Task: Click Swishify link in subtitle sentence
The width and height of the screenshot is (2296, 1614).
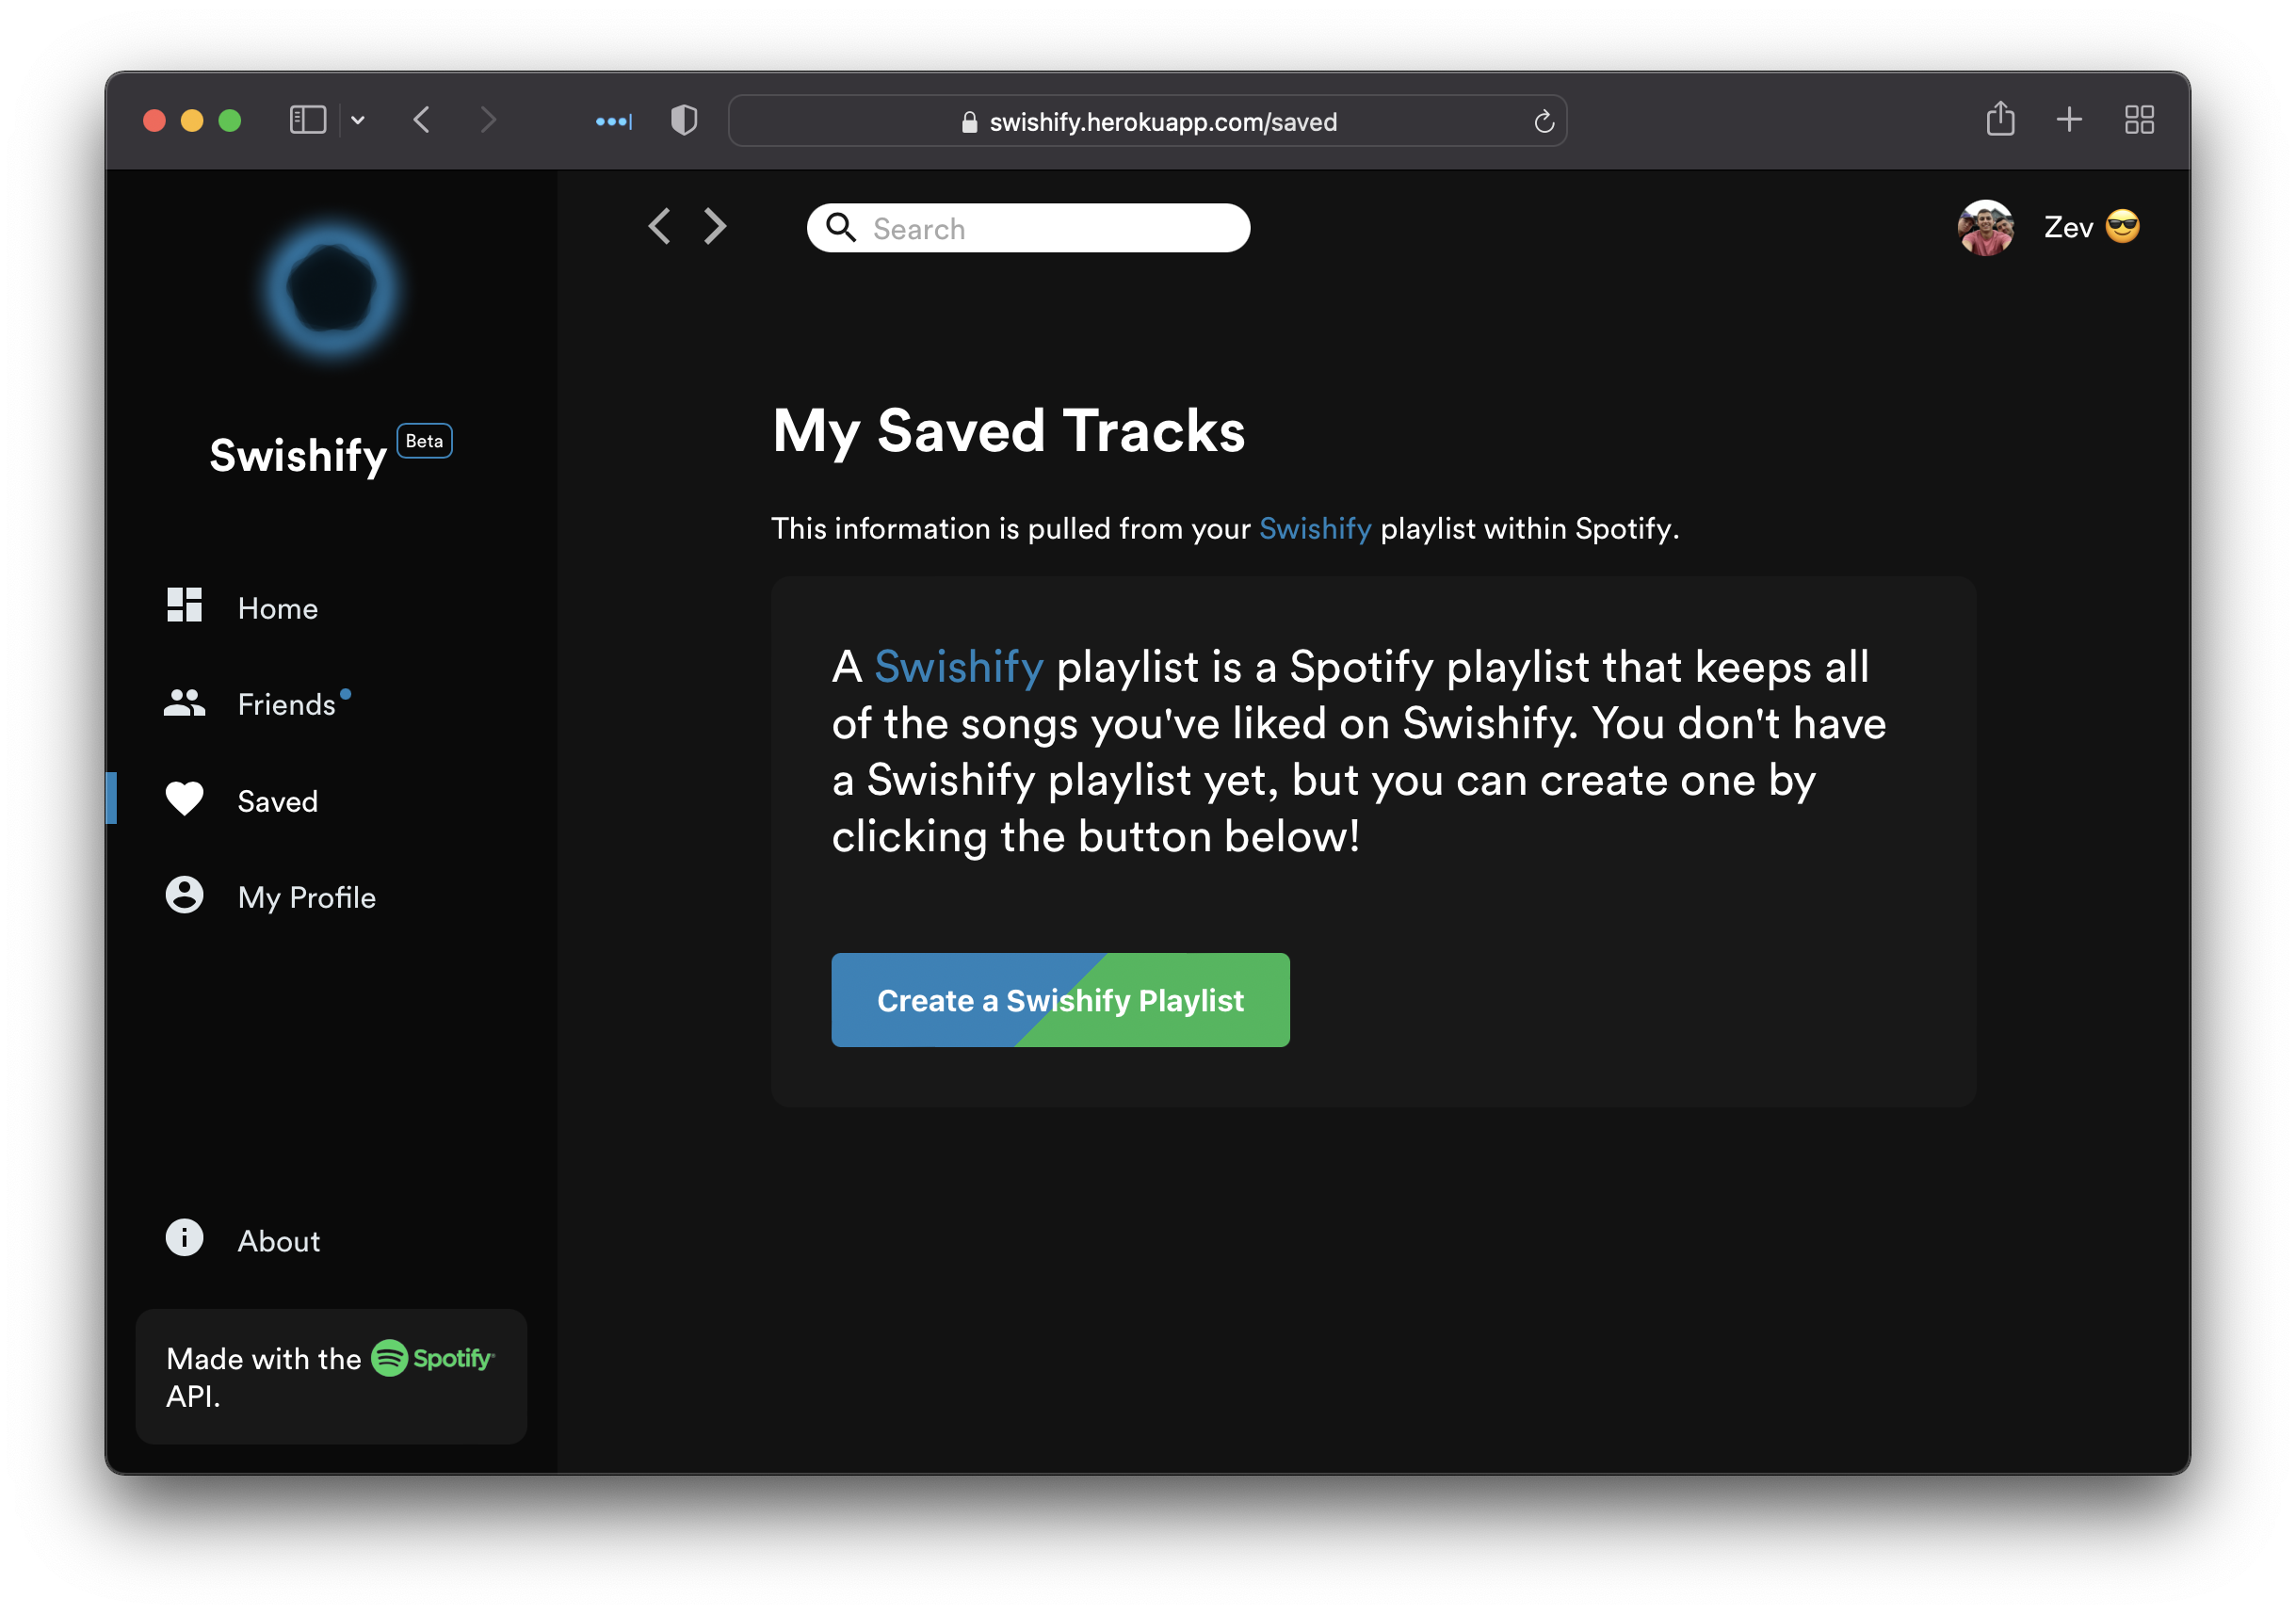Action: click(1314, 528)
